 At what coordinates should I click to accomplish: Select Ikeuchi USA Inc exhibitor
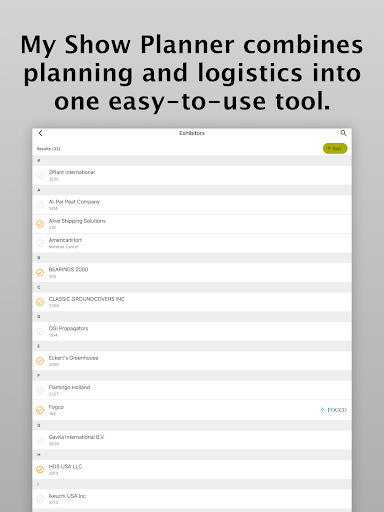[x=192, y=499]
